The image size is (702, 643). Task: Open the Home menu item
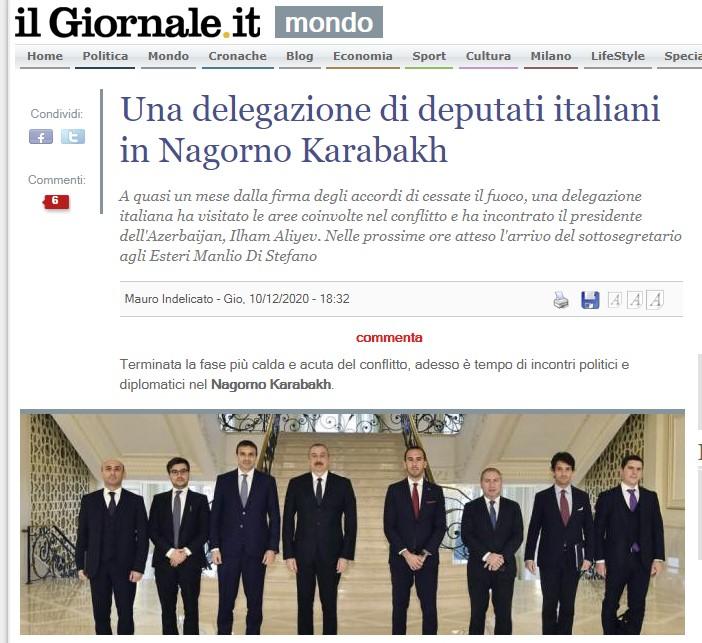tap(45, 56)
